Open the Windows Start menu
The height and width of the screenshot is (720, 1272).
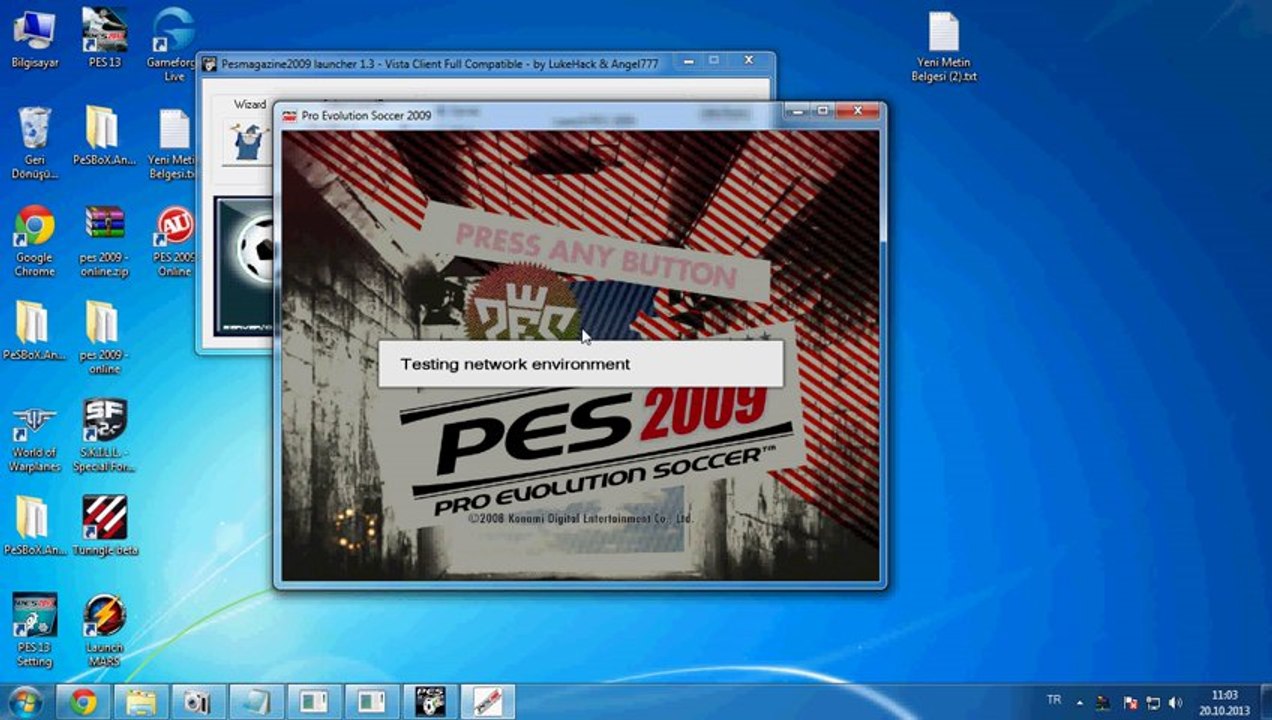point(25,701)
